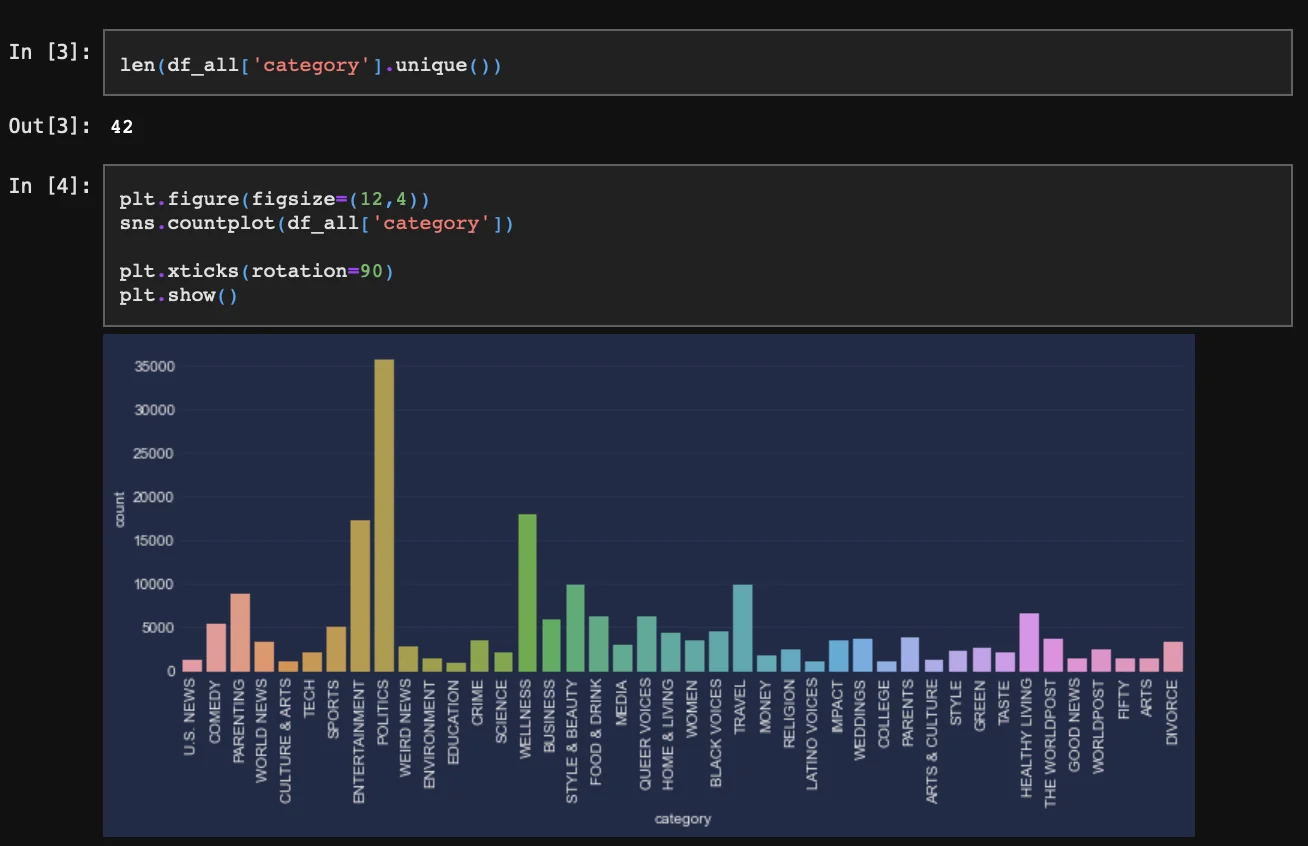Click the ENTERTAINMENT bar in the countplot

[360, 596]
